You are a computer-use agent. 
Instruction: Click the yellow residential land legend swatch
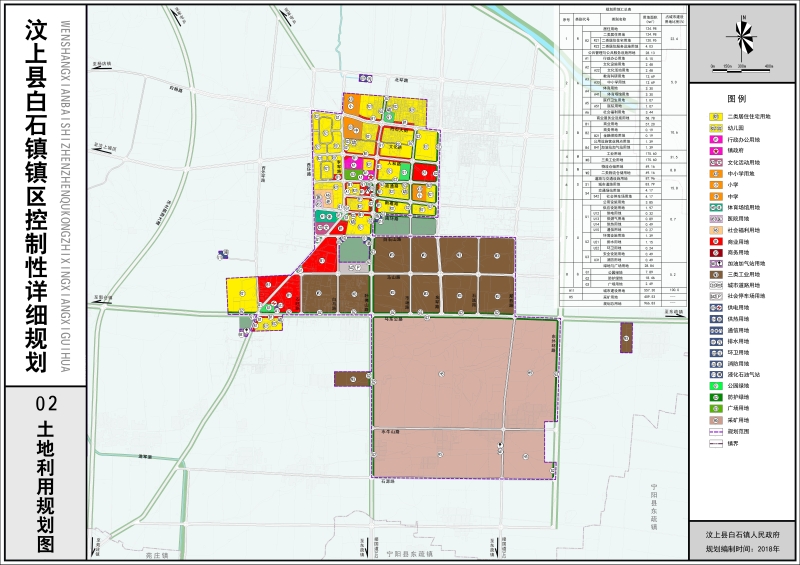pyautogui.click(x=715, y=117)
